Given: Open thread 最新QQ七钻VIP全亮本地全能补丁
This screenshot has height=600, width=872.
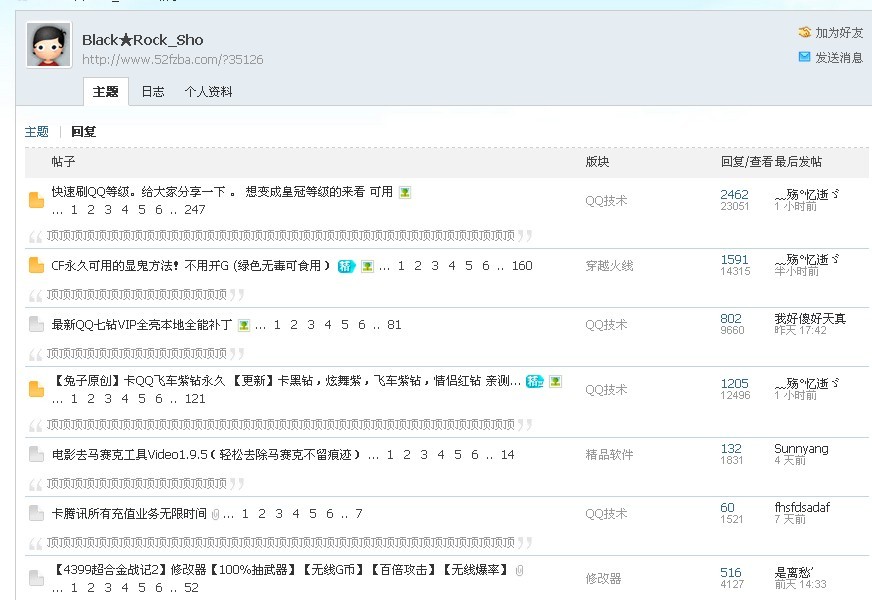Looking at the screenshot, I should (142, 325).
